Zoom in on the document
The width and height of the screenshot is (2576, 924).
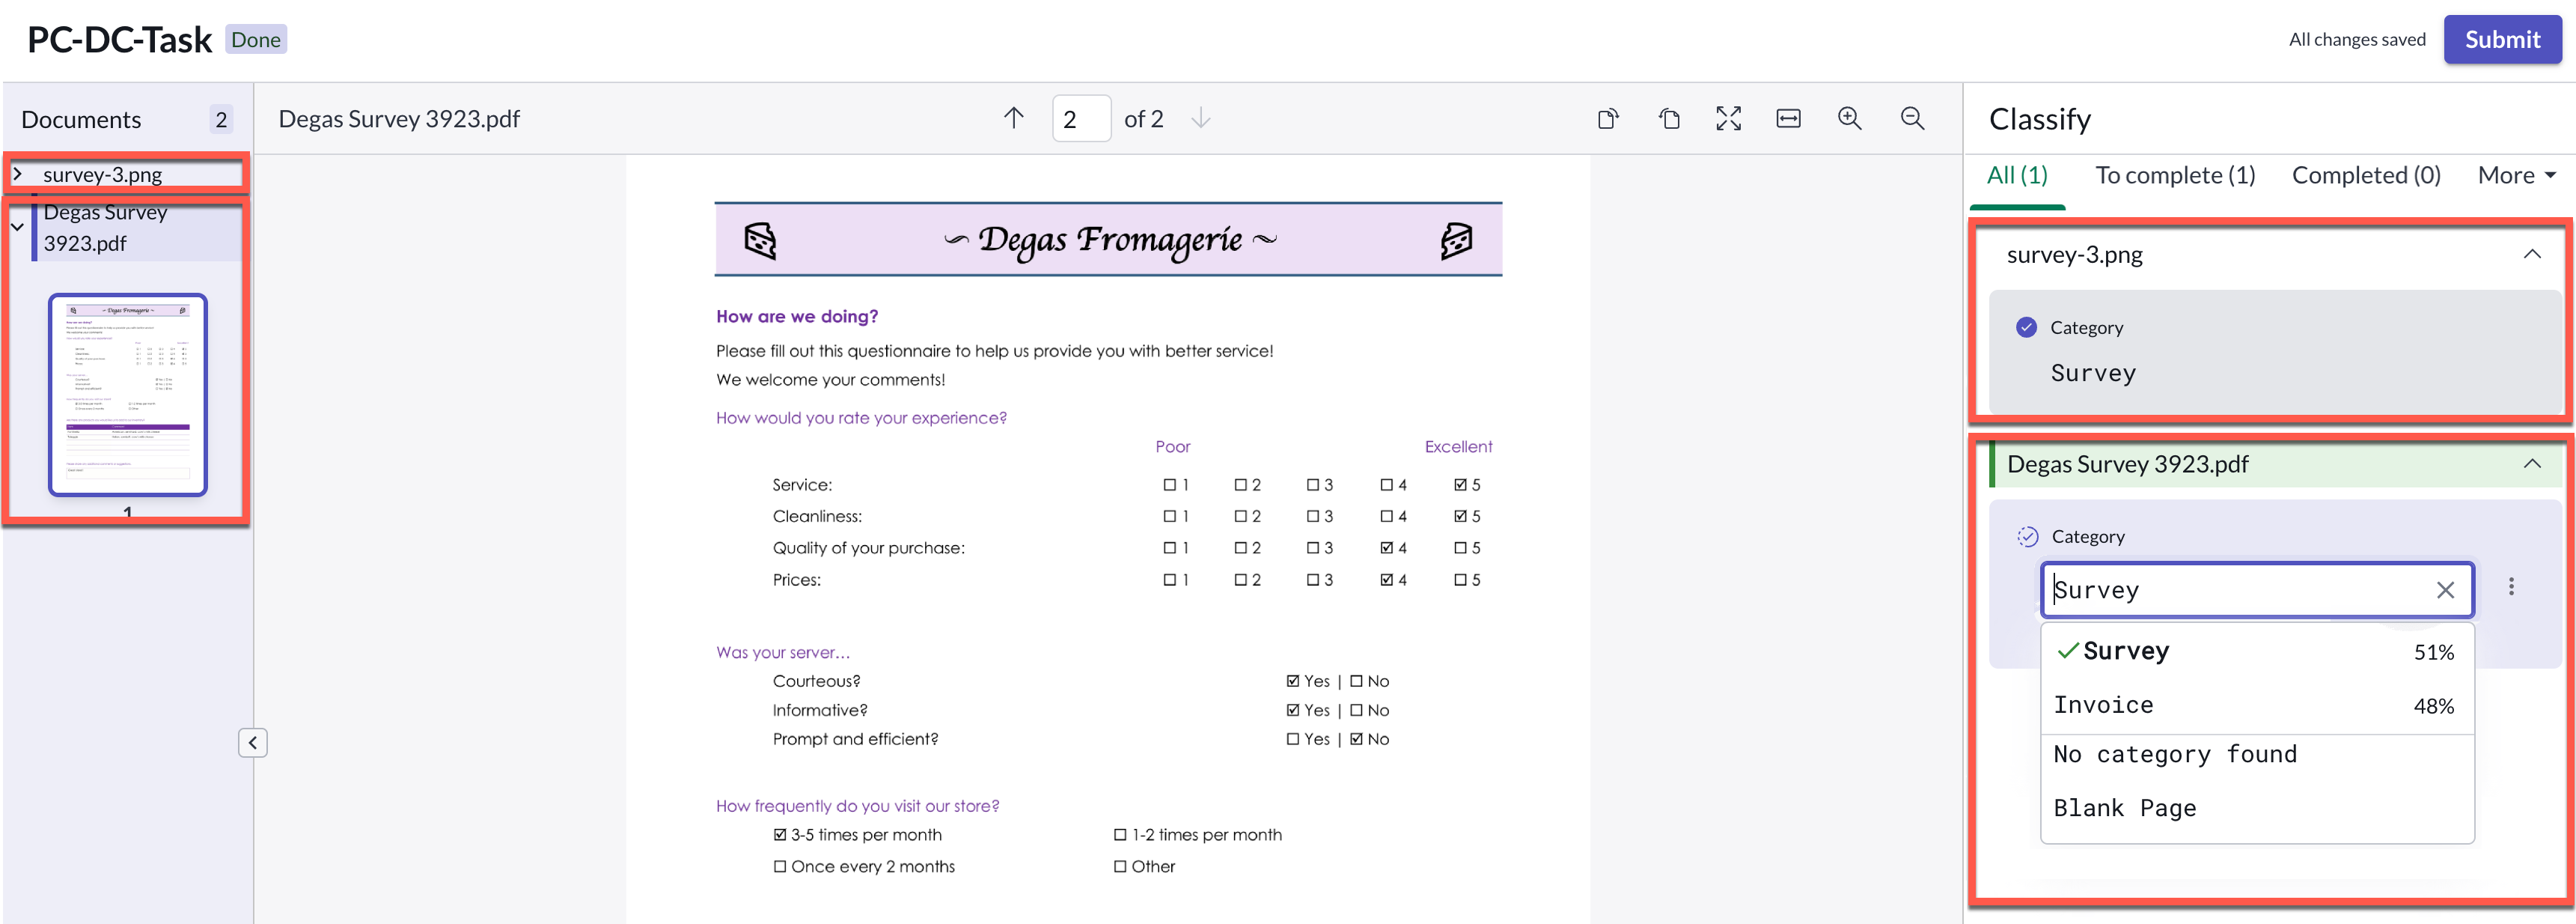pos(1849,119)
